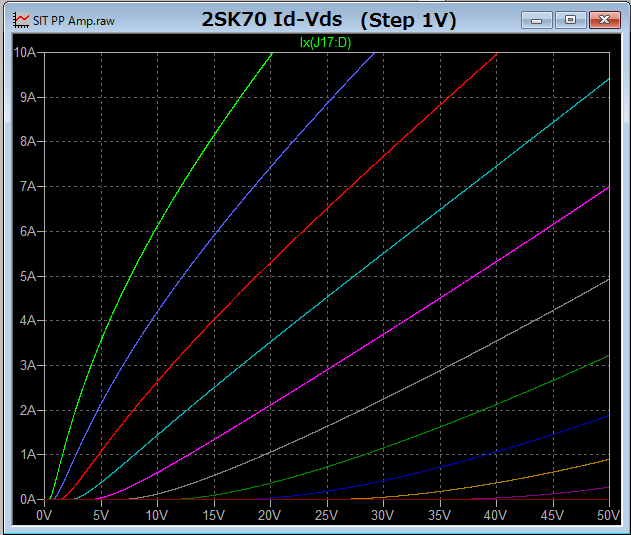Image resolution: width=631 pixels, height=535 pixels.
Task: Click the 6A vertical axis label
Action: pos(28,231)
